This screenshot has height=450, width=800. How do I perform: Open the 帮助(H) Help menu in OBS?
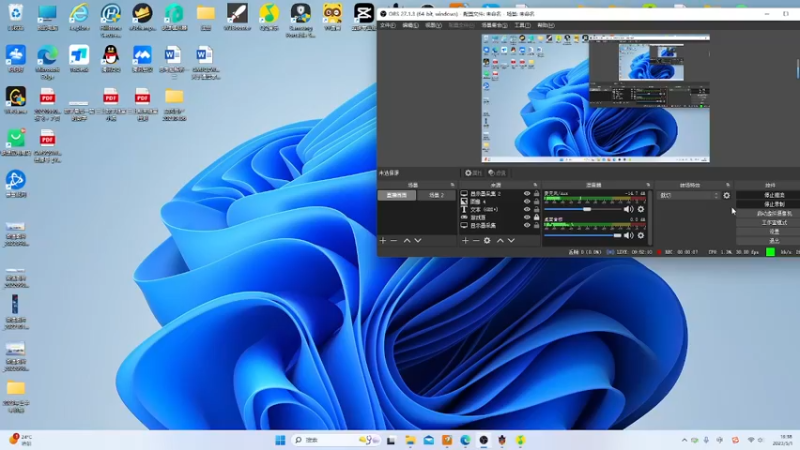coord(545,25)
